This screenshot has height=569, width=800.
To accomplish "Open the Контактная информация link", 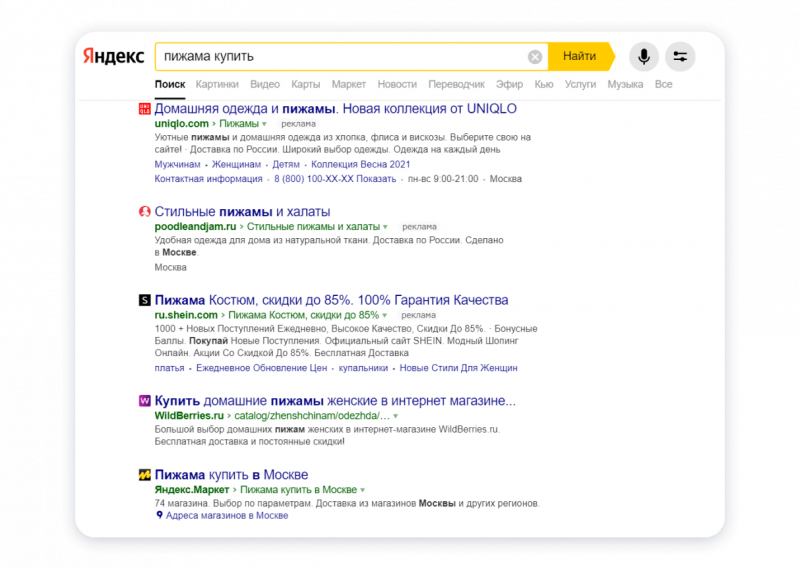I will [208, 179].
